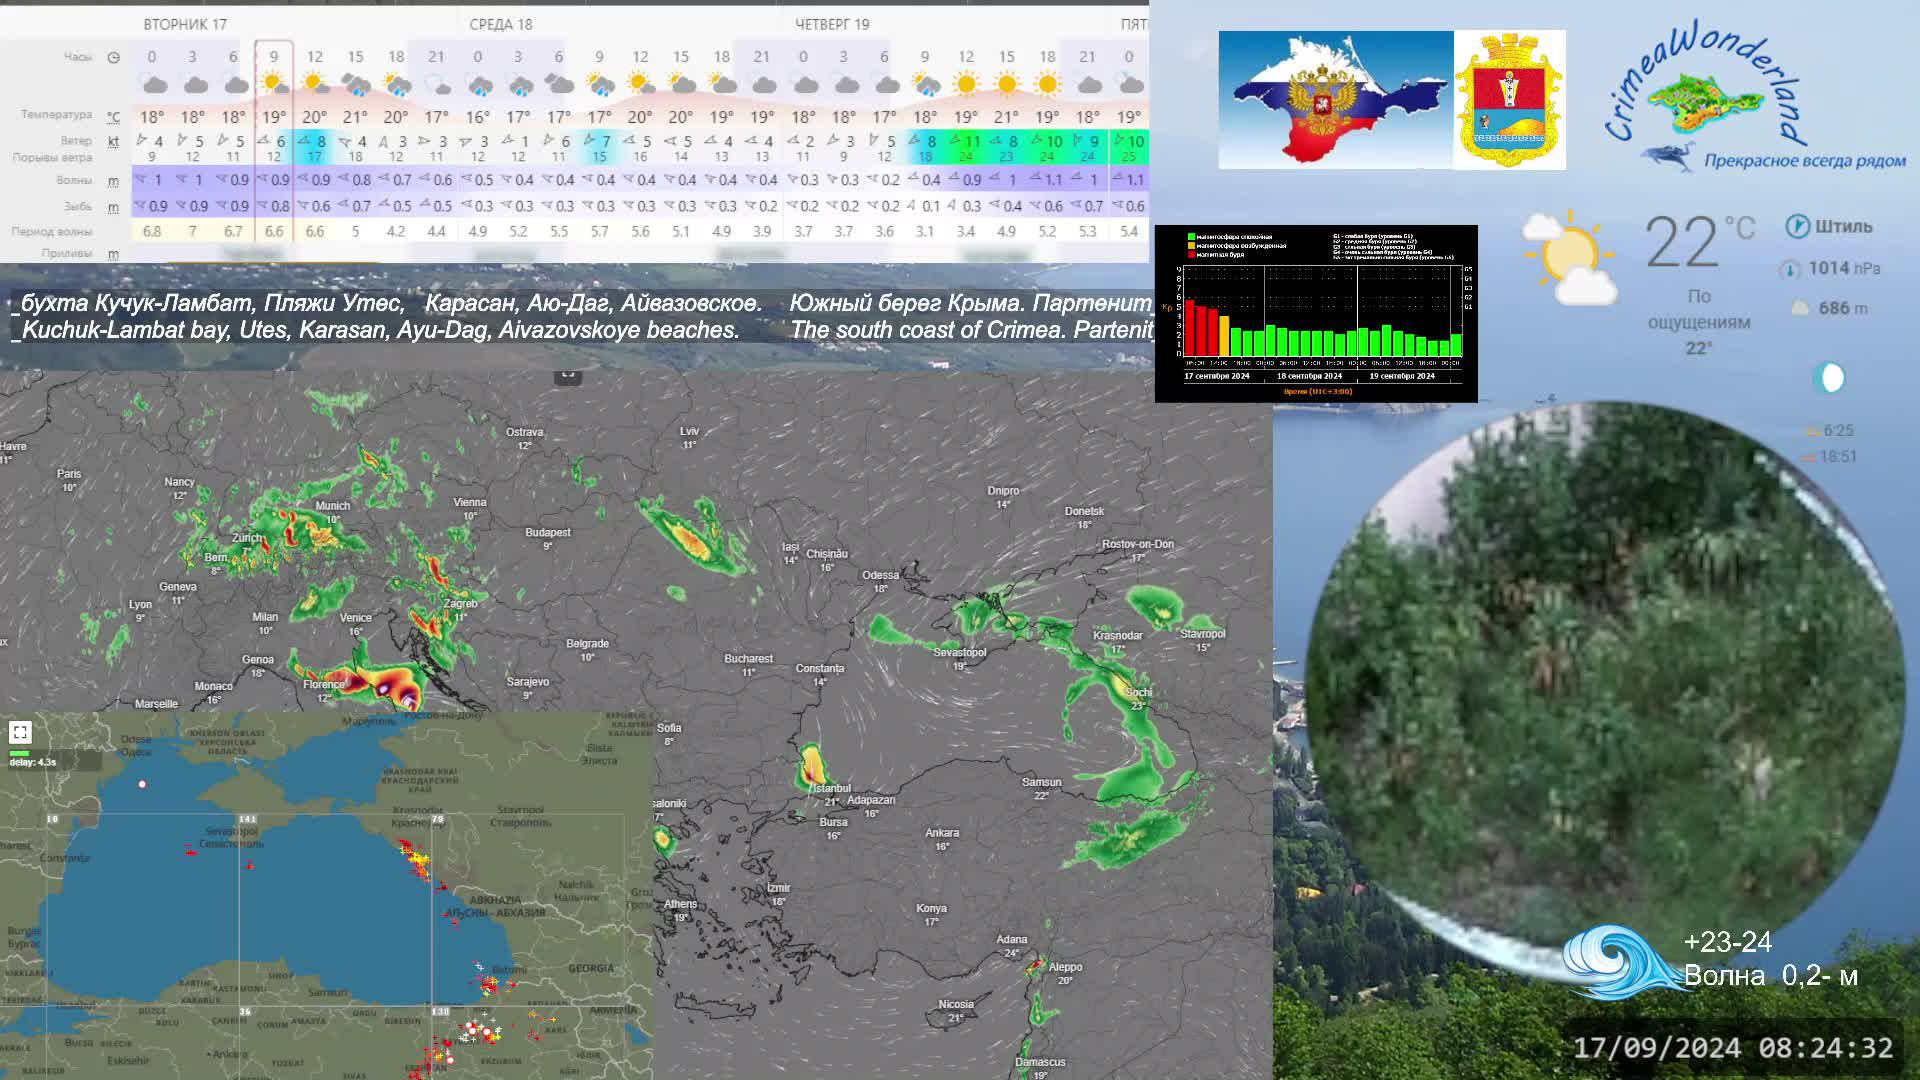Screen dimensions: 1920x1080
Task: Click the Munich label on radar map
Action: point(333,506)
